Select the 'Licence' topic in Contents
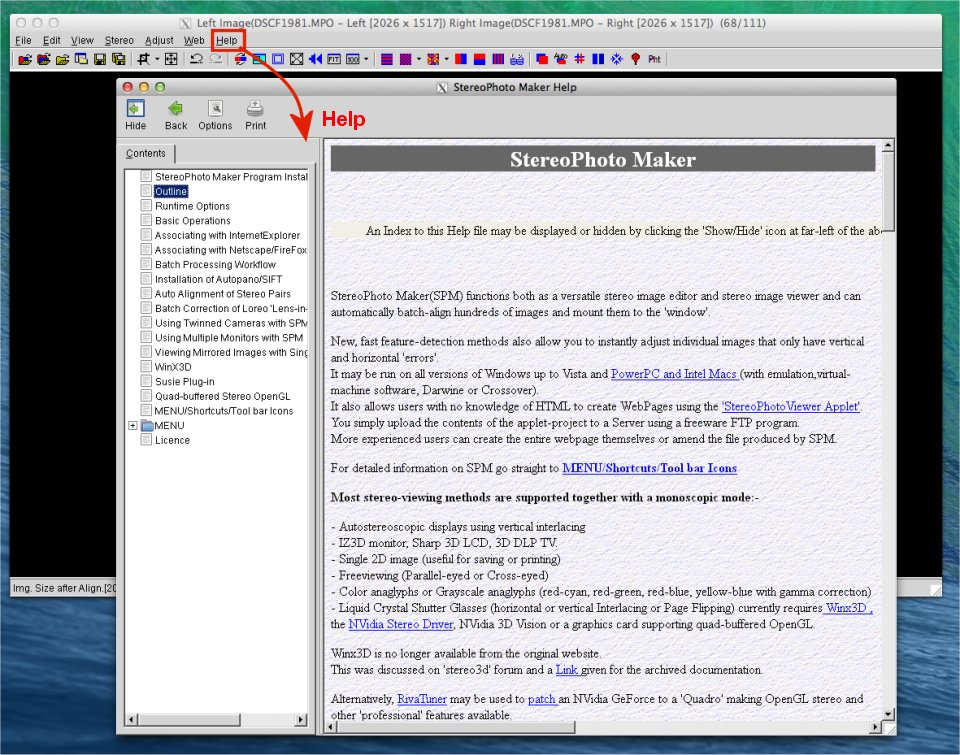960x755 pixels. 172,440
